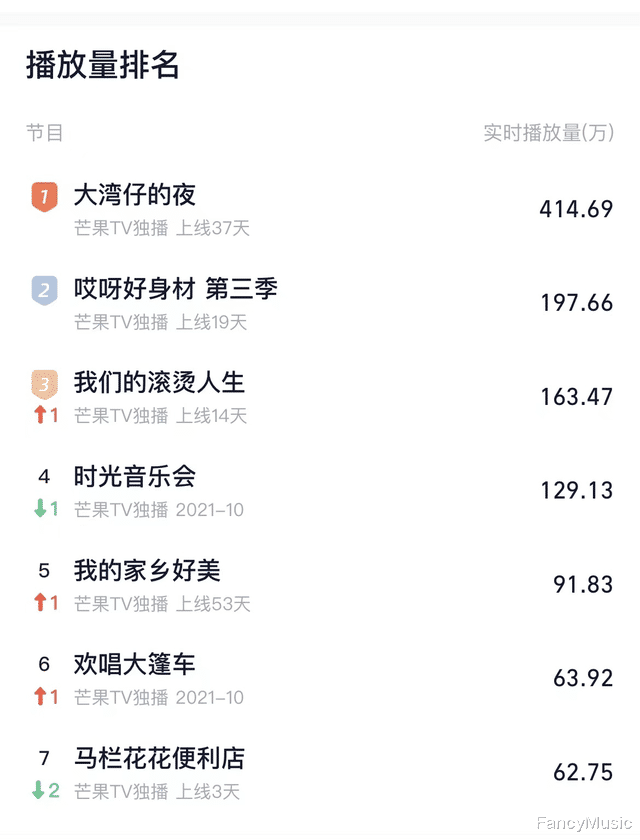The image size is (640, 840).
Task: Select the 实时播放量(万) column header
Action: coord(551,131)
